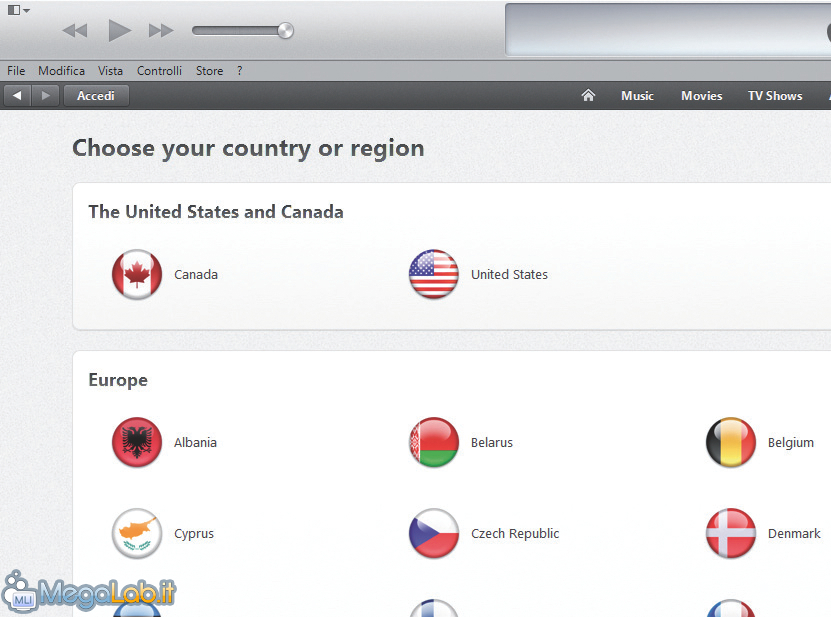Click the Canada flag icon

(x=137, y=275)
